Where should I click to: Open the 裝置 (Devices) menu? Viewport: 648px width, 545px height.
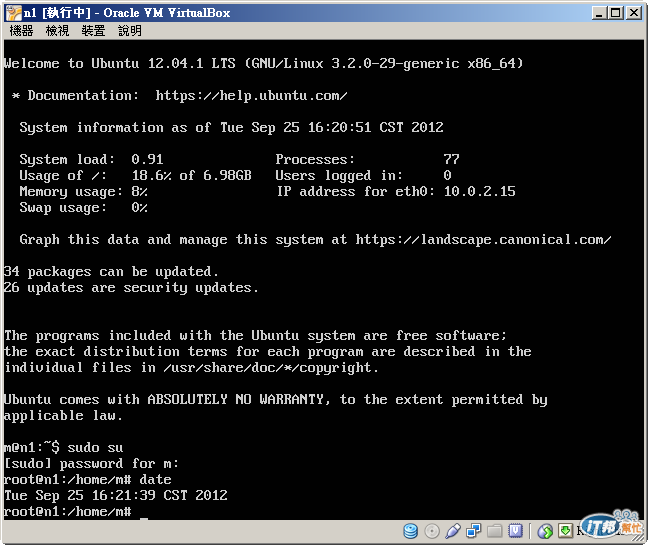[93, 31]
